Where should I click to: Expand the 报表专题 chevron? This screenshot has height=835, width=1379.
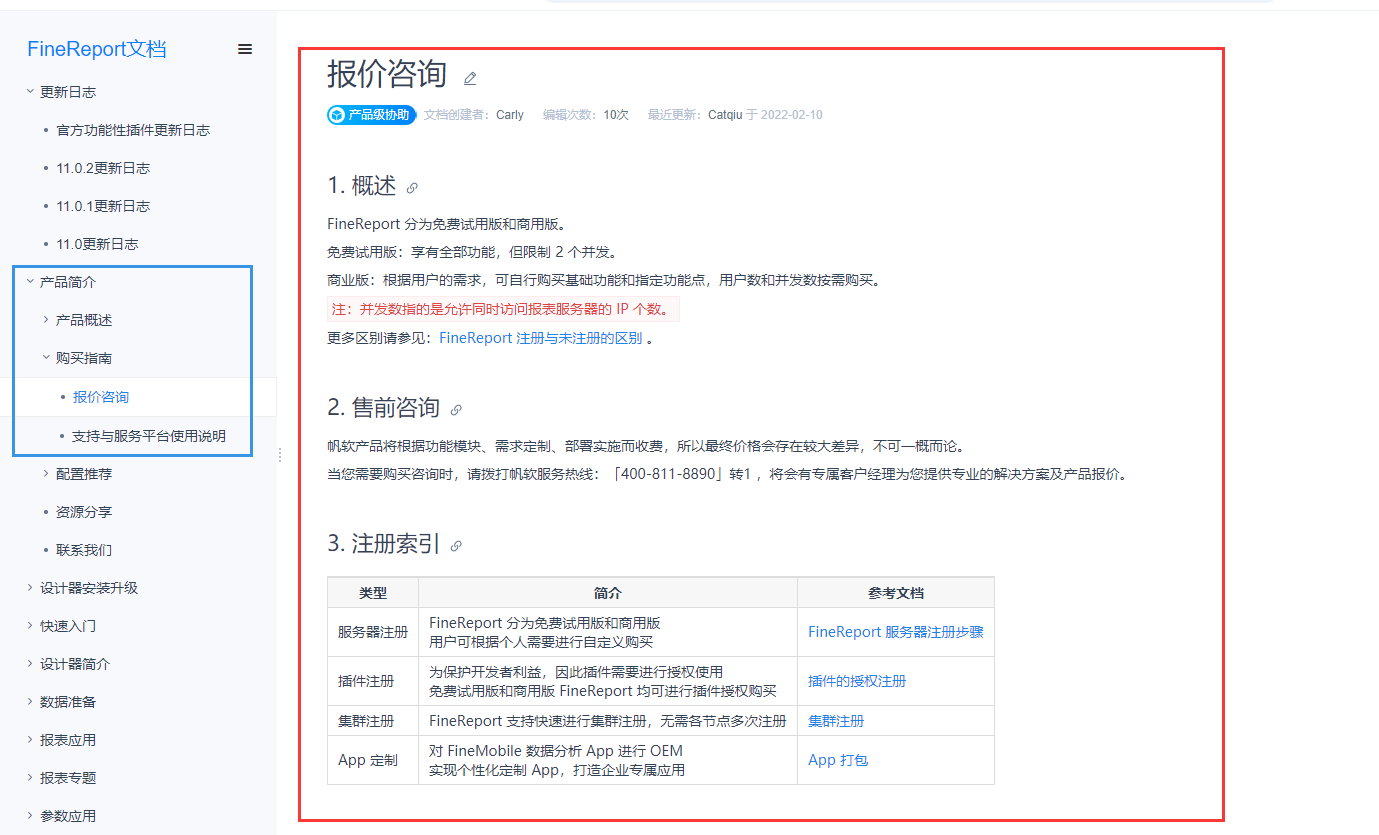coord(30,778)
